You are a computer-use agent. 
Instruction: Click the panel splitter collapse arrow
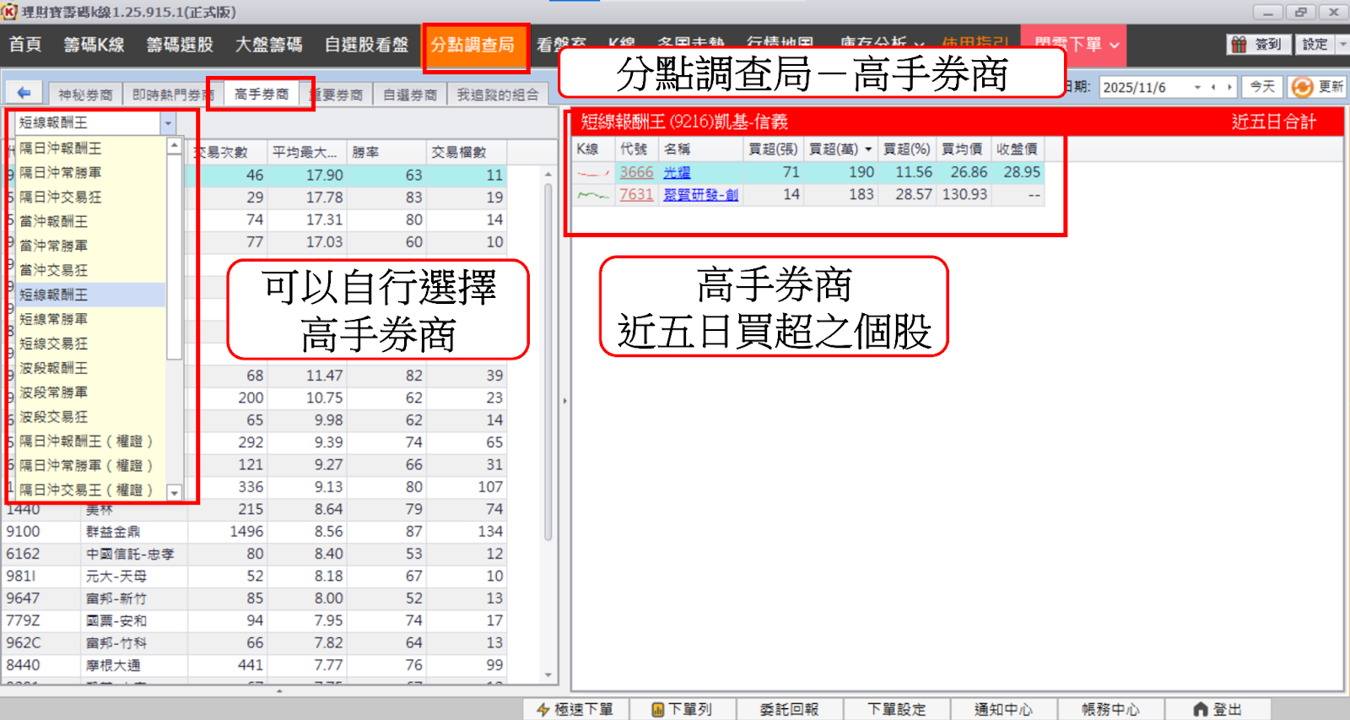(x=564, y=400)
